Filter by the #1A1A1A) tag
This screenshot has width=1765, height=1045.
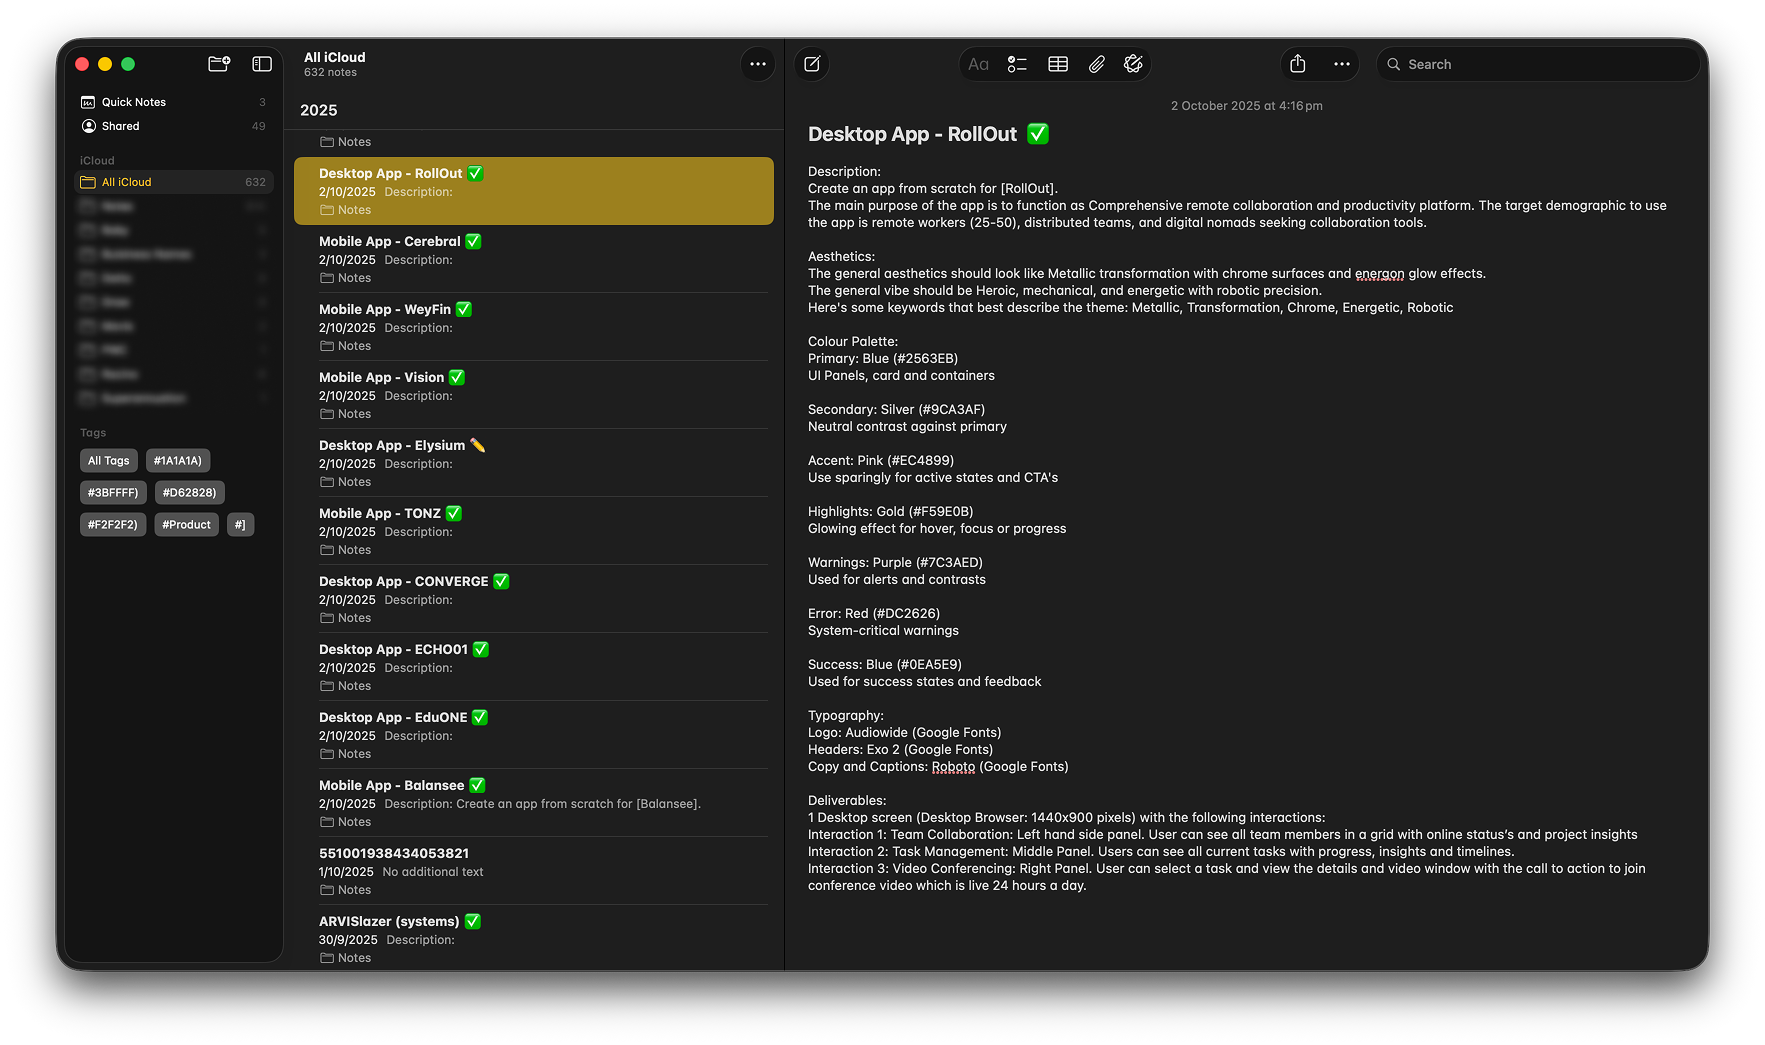pos(178,461)
